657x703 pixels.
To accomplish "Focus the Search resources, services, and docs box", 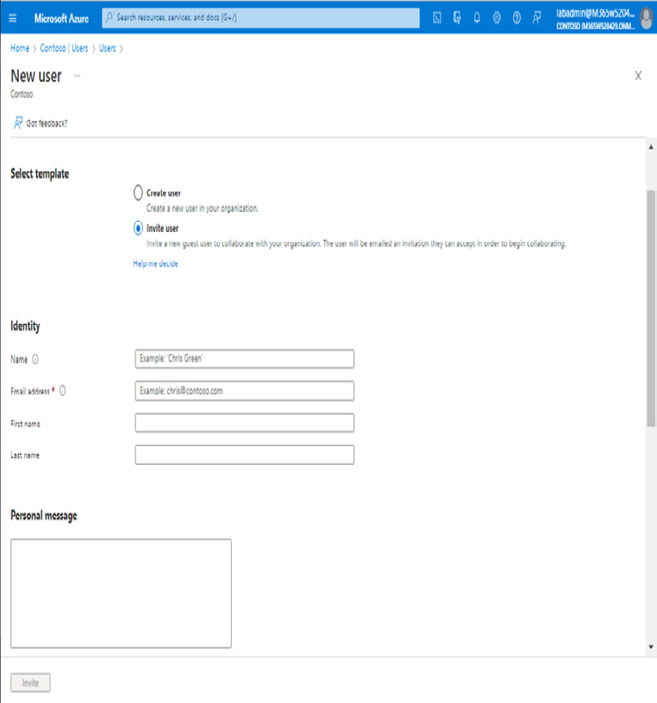I will pos(261,18).
